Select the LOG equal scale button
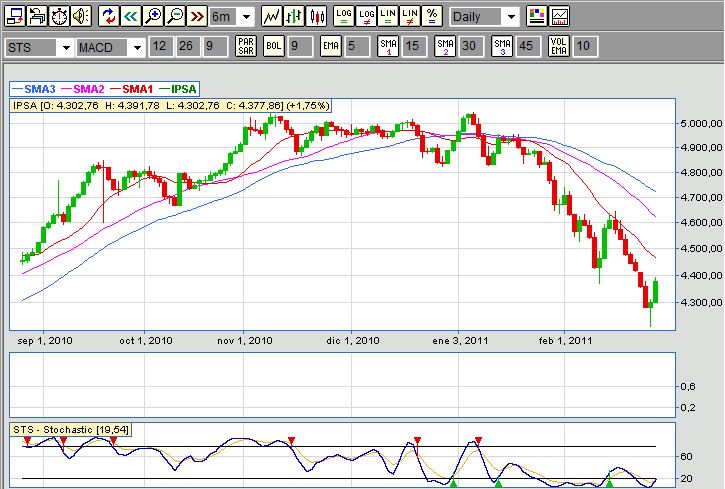The height and width of the screenshot is (489, 725). (344, 17)
